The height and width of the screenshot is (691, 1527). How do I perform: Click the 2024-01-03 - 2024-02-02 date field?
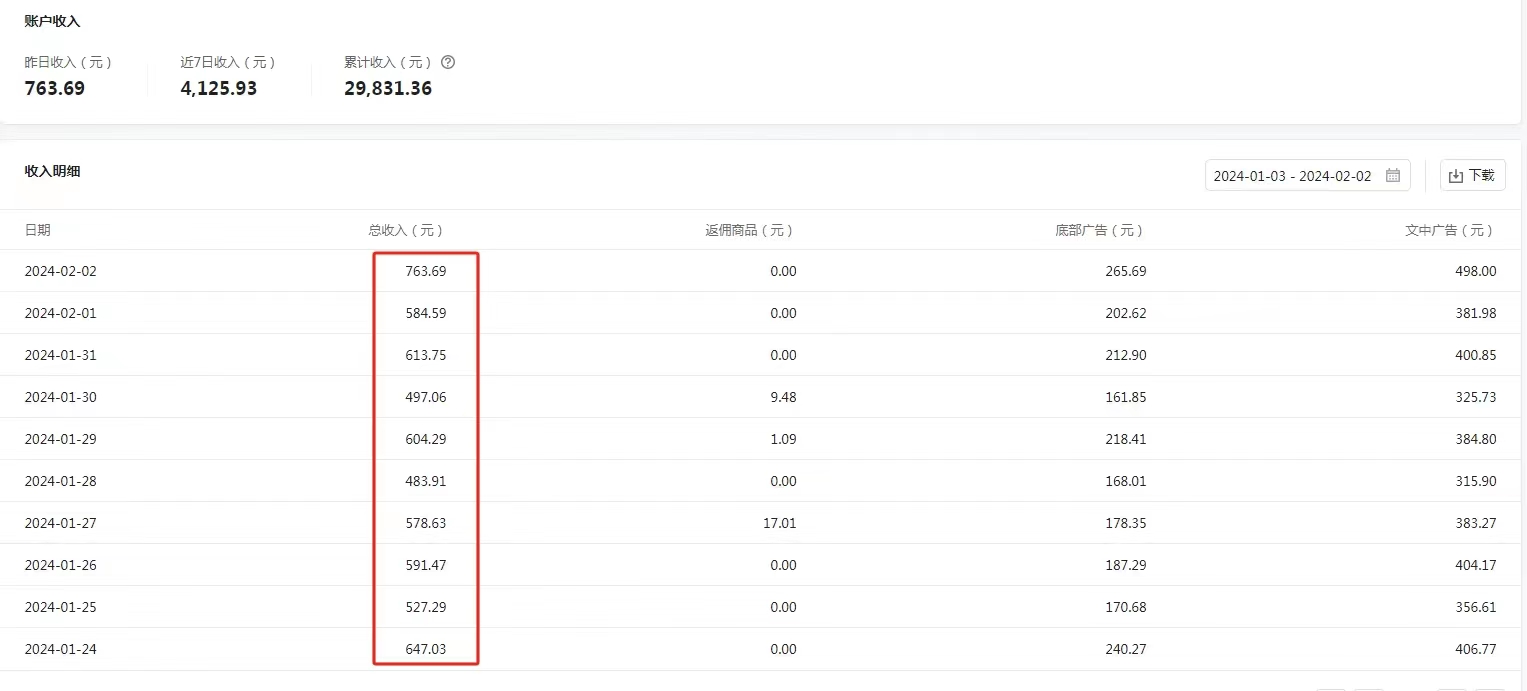[x=1292, y=175]
